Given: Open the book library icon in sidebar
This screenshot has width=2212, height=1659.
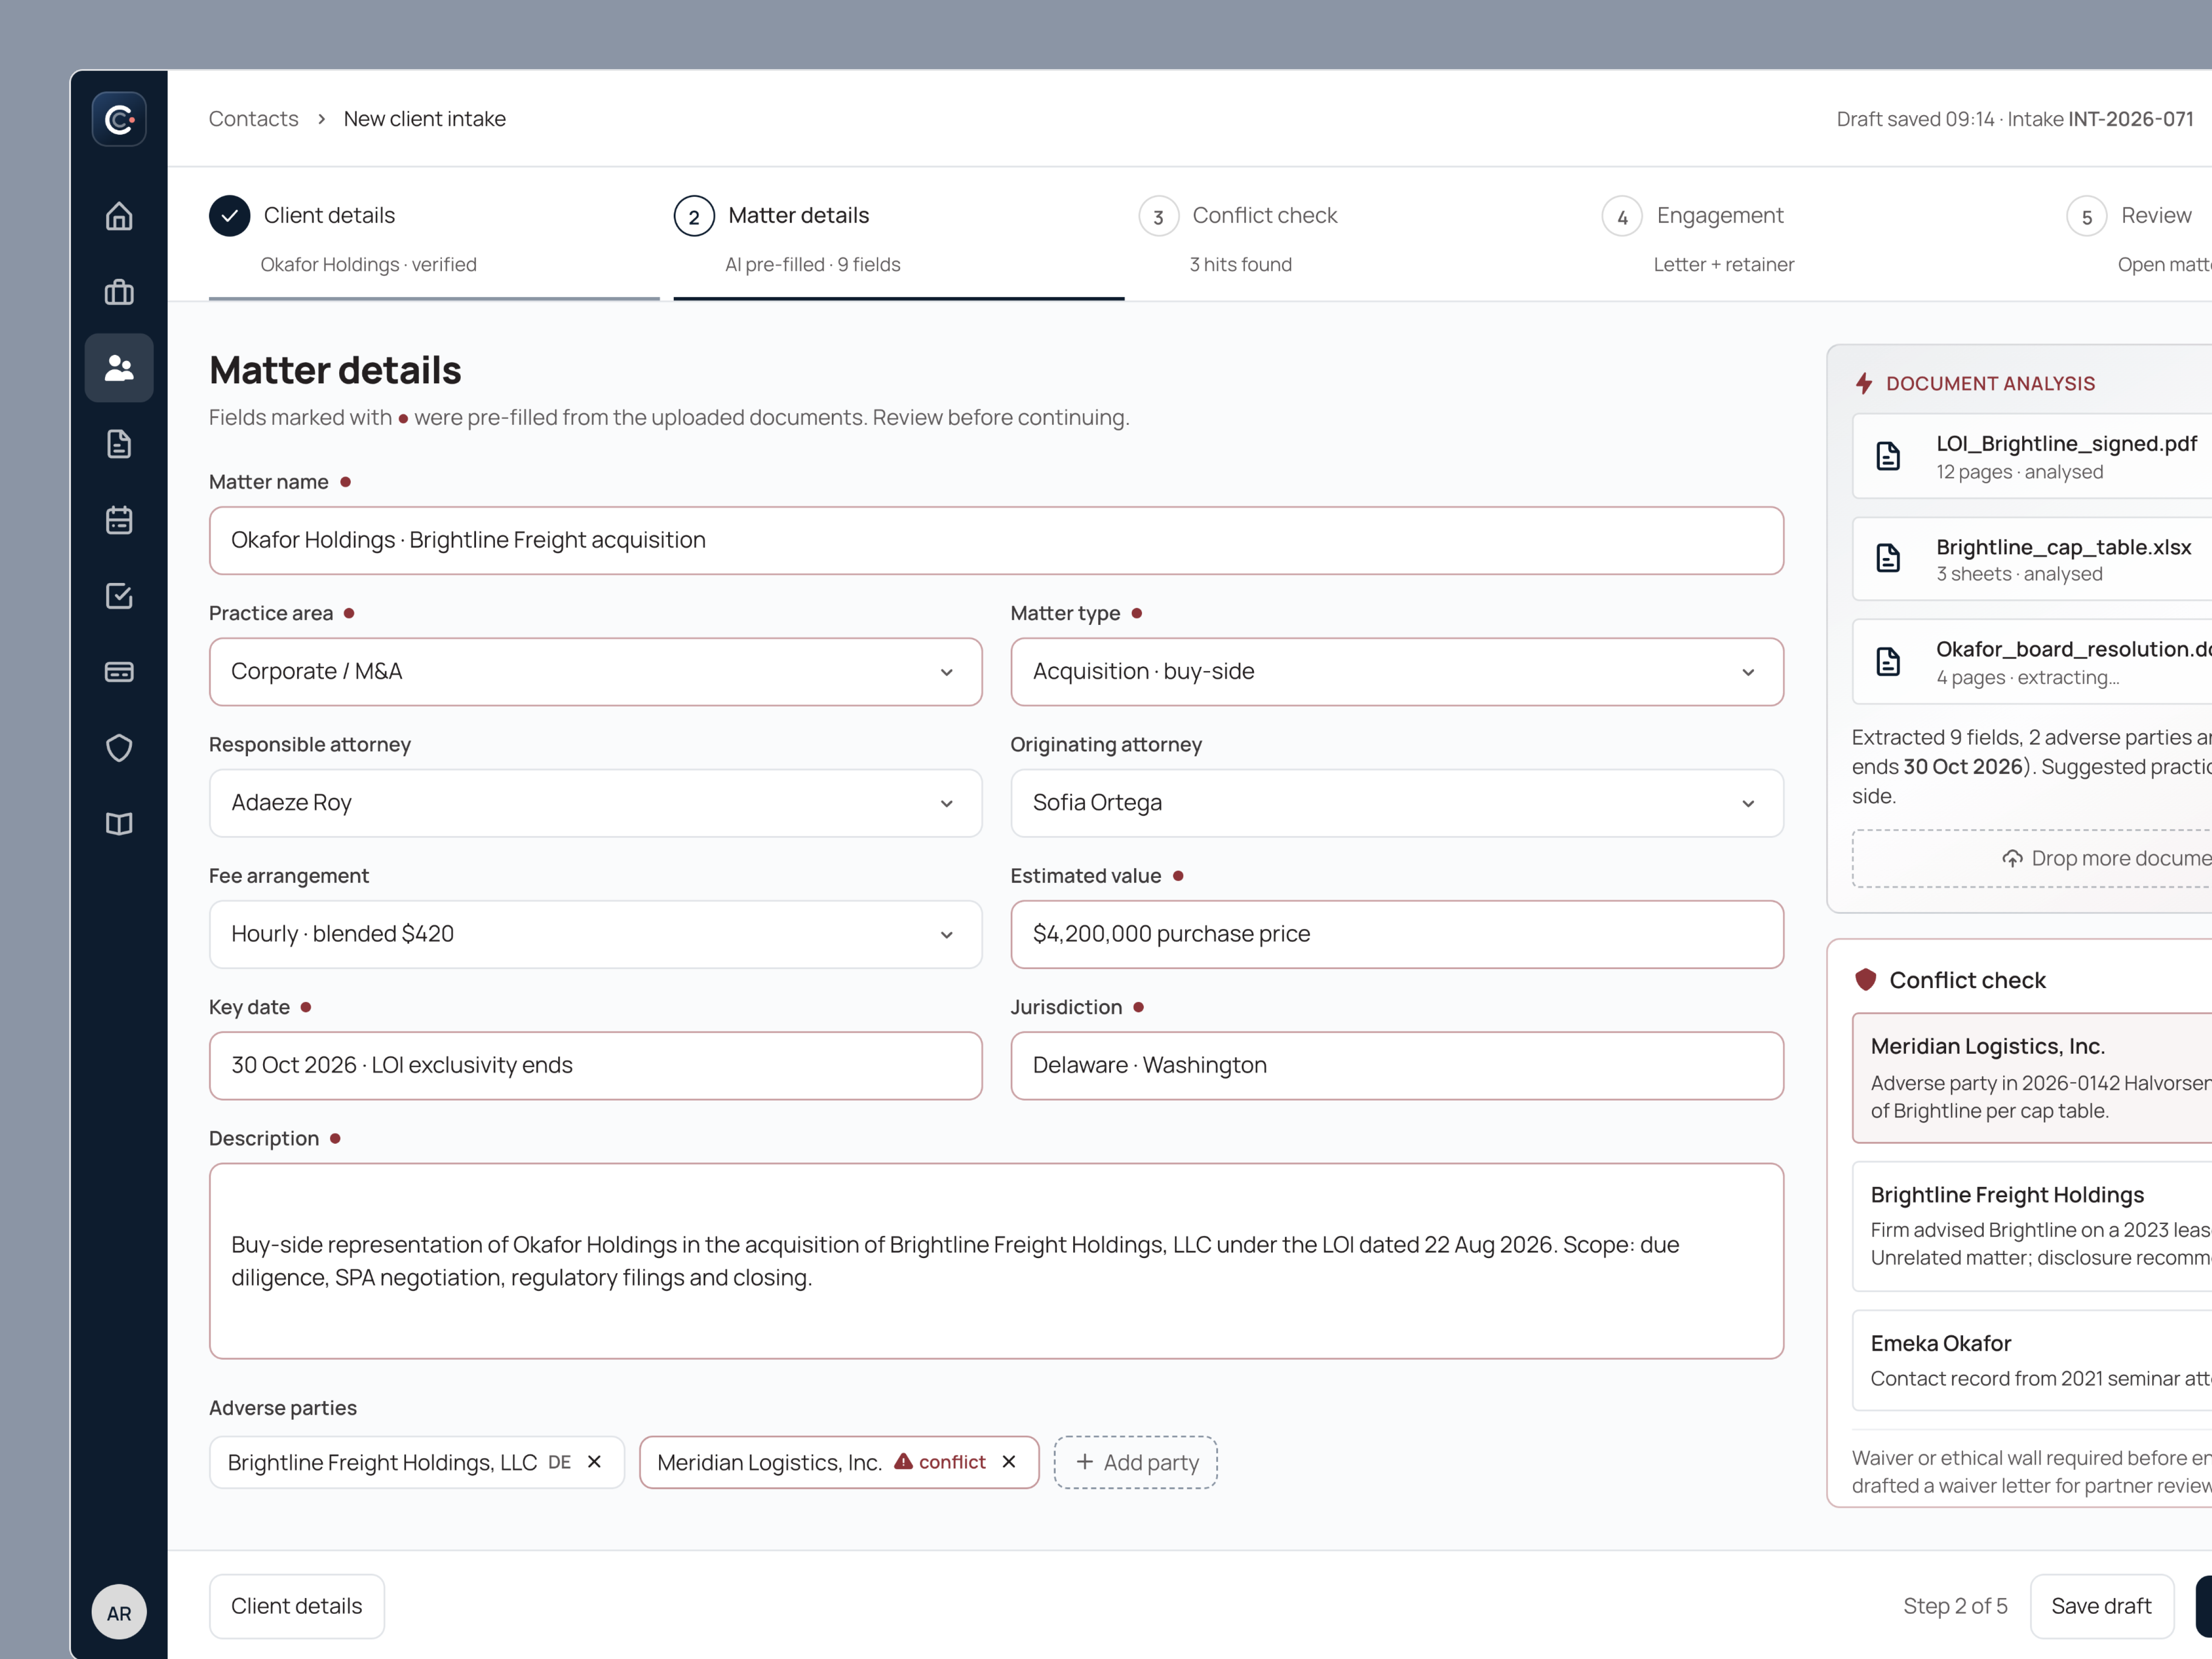Looking at the screenshot, I should click(x=119, y=824).
